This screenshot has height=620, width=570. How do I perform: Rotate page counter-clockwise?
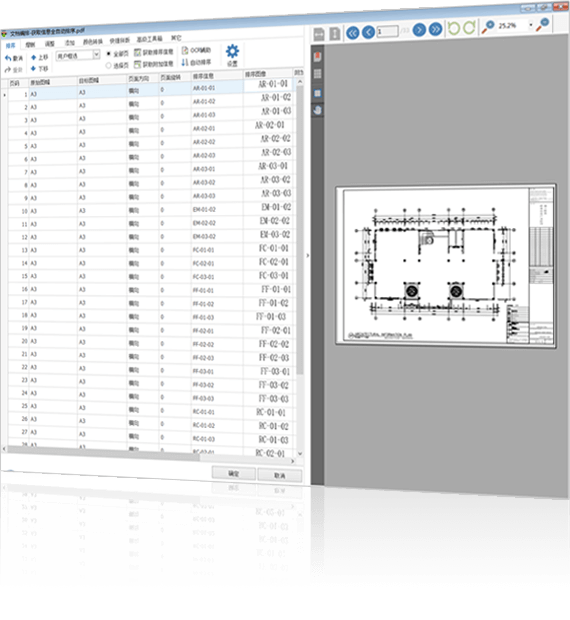[x=454, y=28]
